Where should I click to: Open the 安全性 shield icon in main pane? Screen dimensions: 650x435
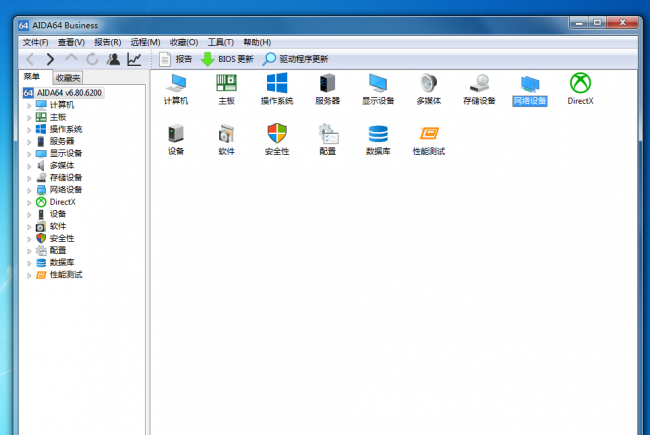(277, 139)
